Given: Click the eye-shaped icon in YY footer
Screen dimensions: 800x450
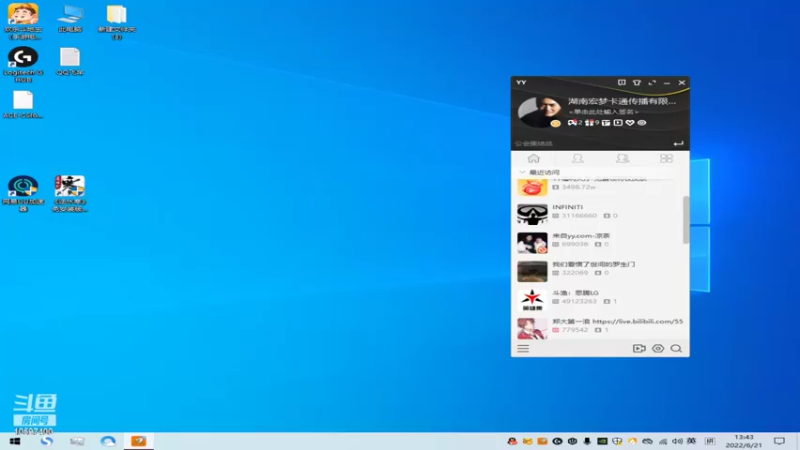Looking at the screenshot, I should click(658, 348).
